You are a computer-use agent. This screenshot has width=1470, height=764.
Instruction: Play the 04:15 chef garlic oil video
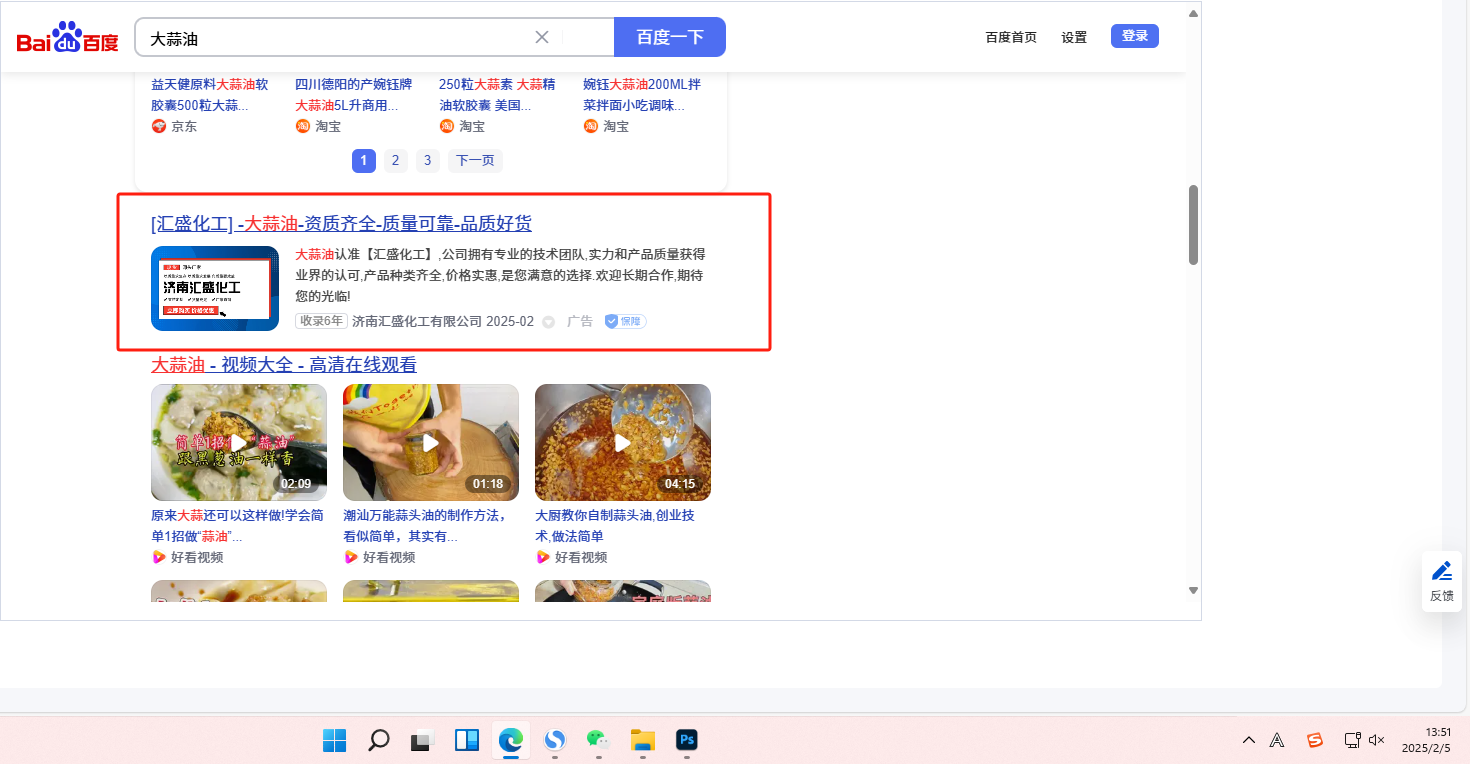(x=623, y=442)
